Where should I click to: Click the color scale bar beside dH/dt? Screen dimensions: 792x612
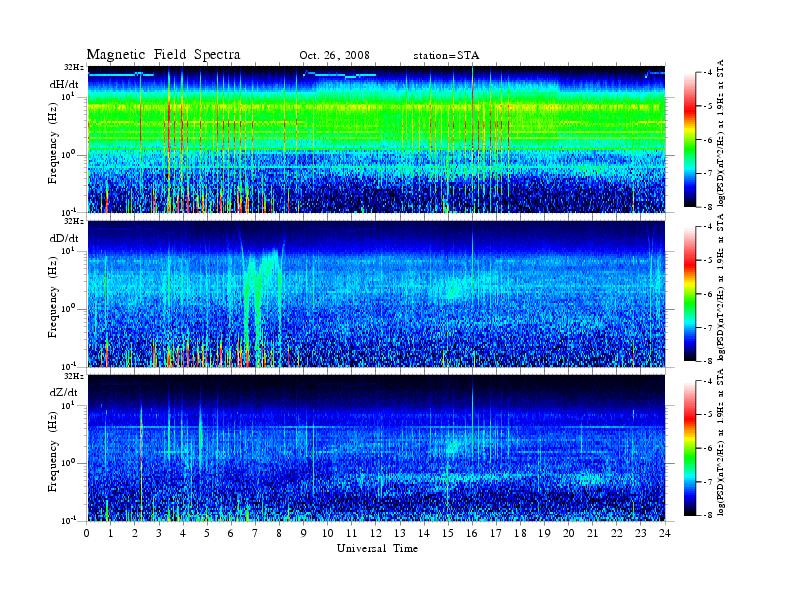point(690,140)
